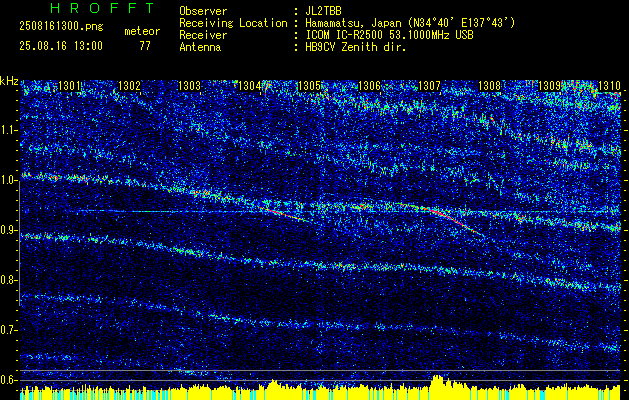This screenshot has height=400, width=629.
Task: Click the 1307 time marker
Action: pyautogui.click(x=429, y=85)
